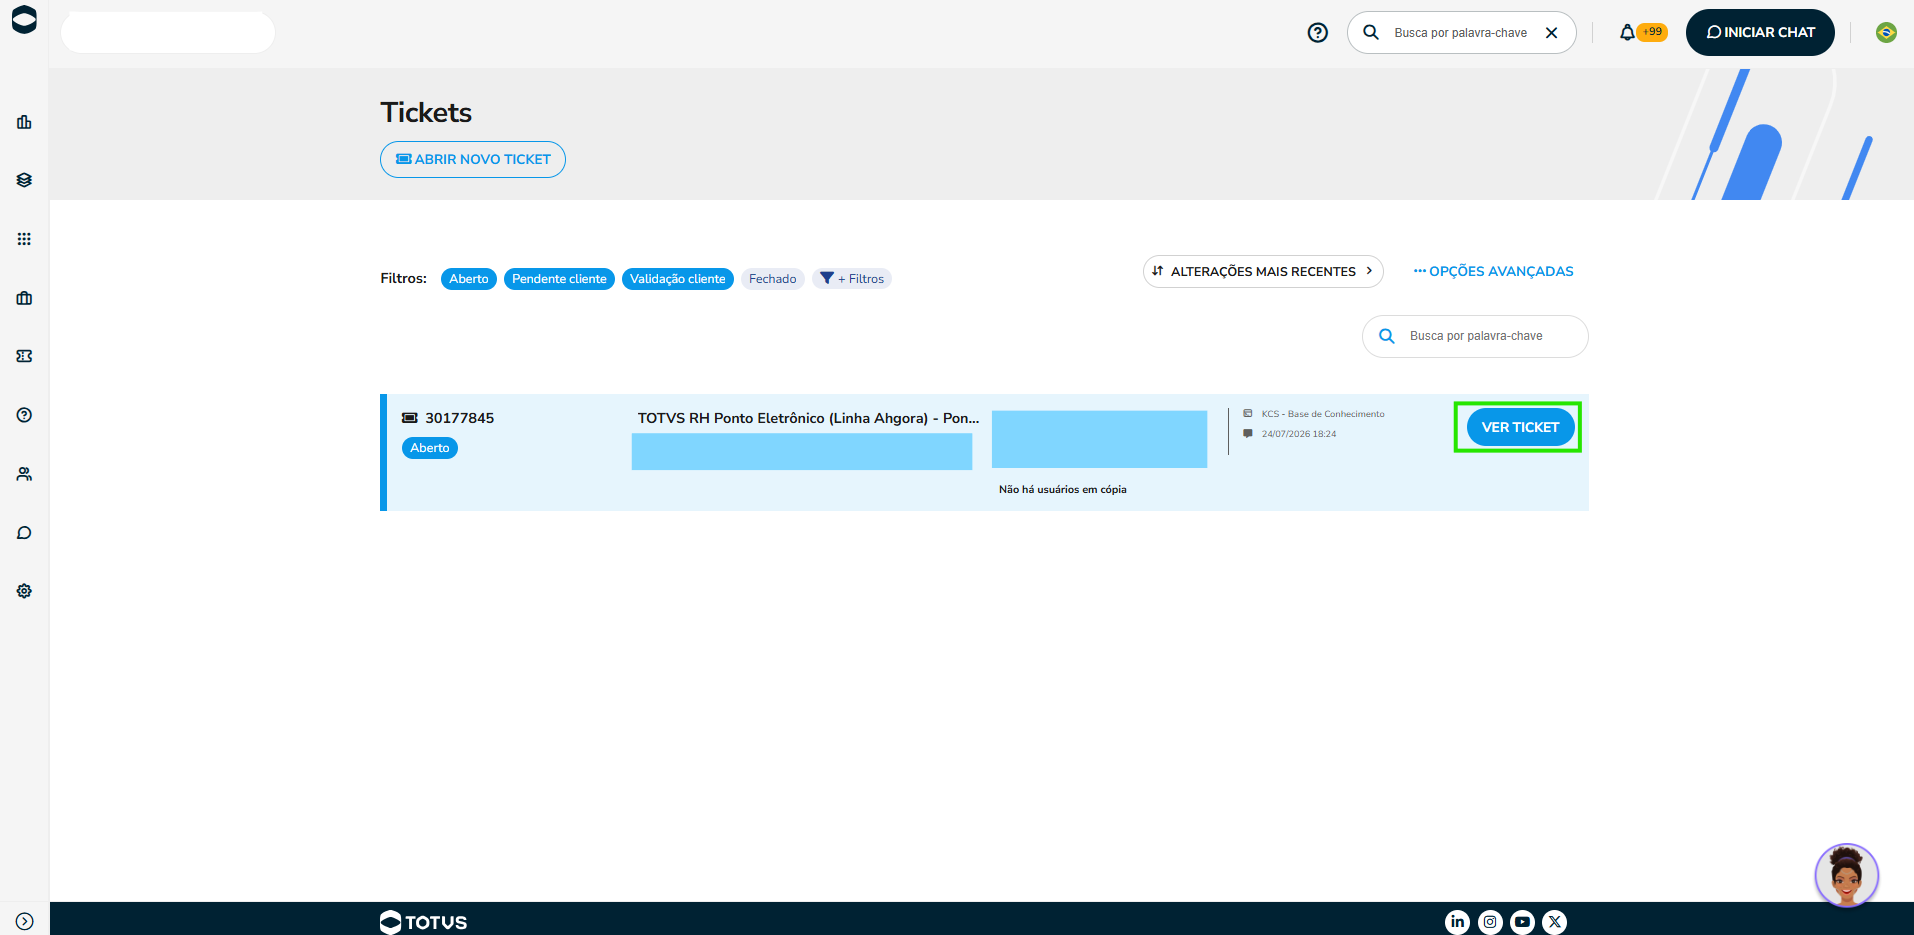Open the stacked layers icon in sidebar

coord(24,180)
